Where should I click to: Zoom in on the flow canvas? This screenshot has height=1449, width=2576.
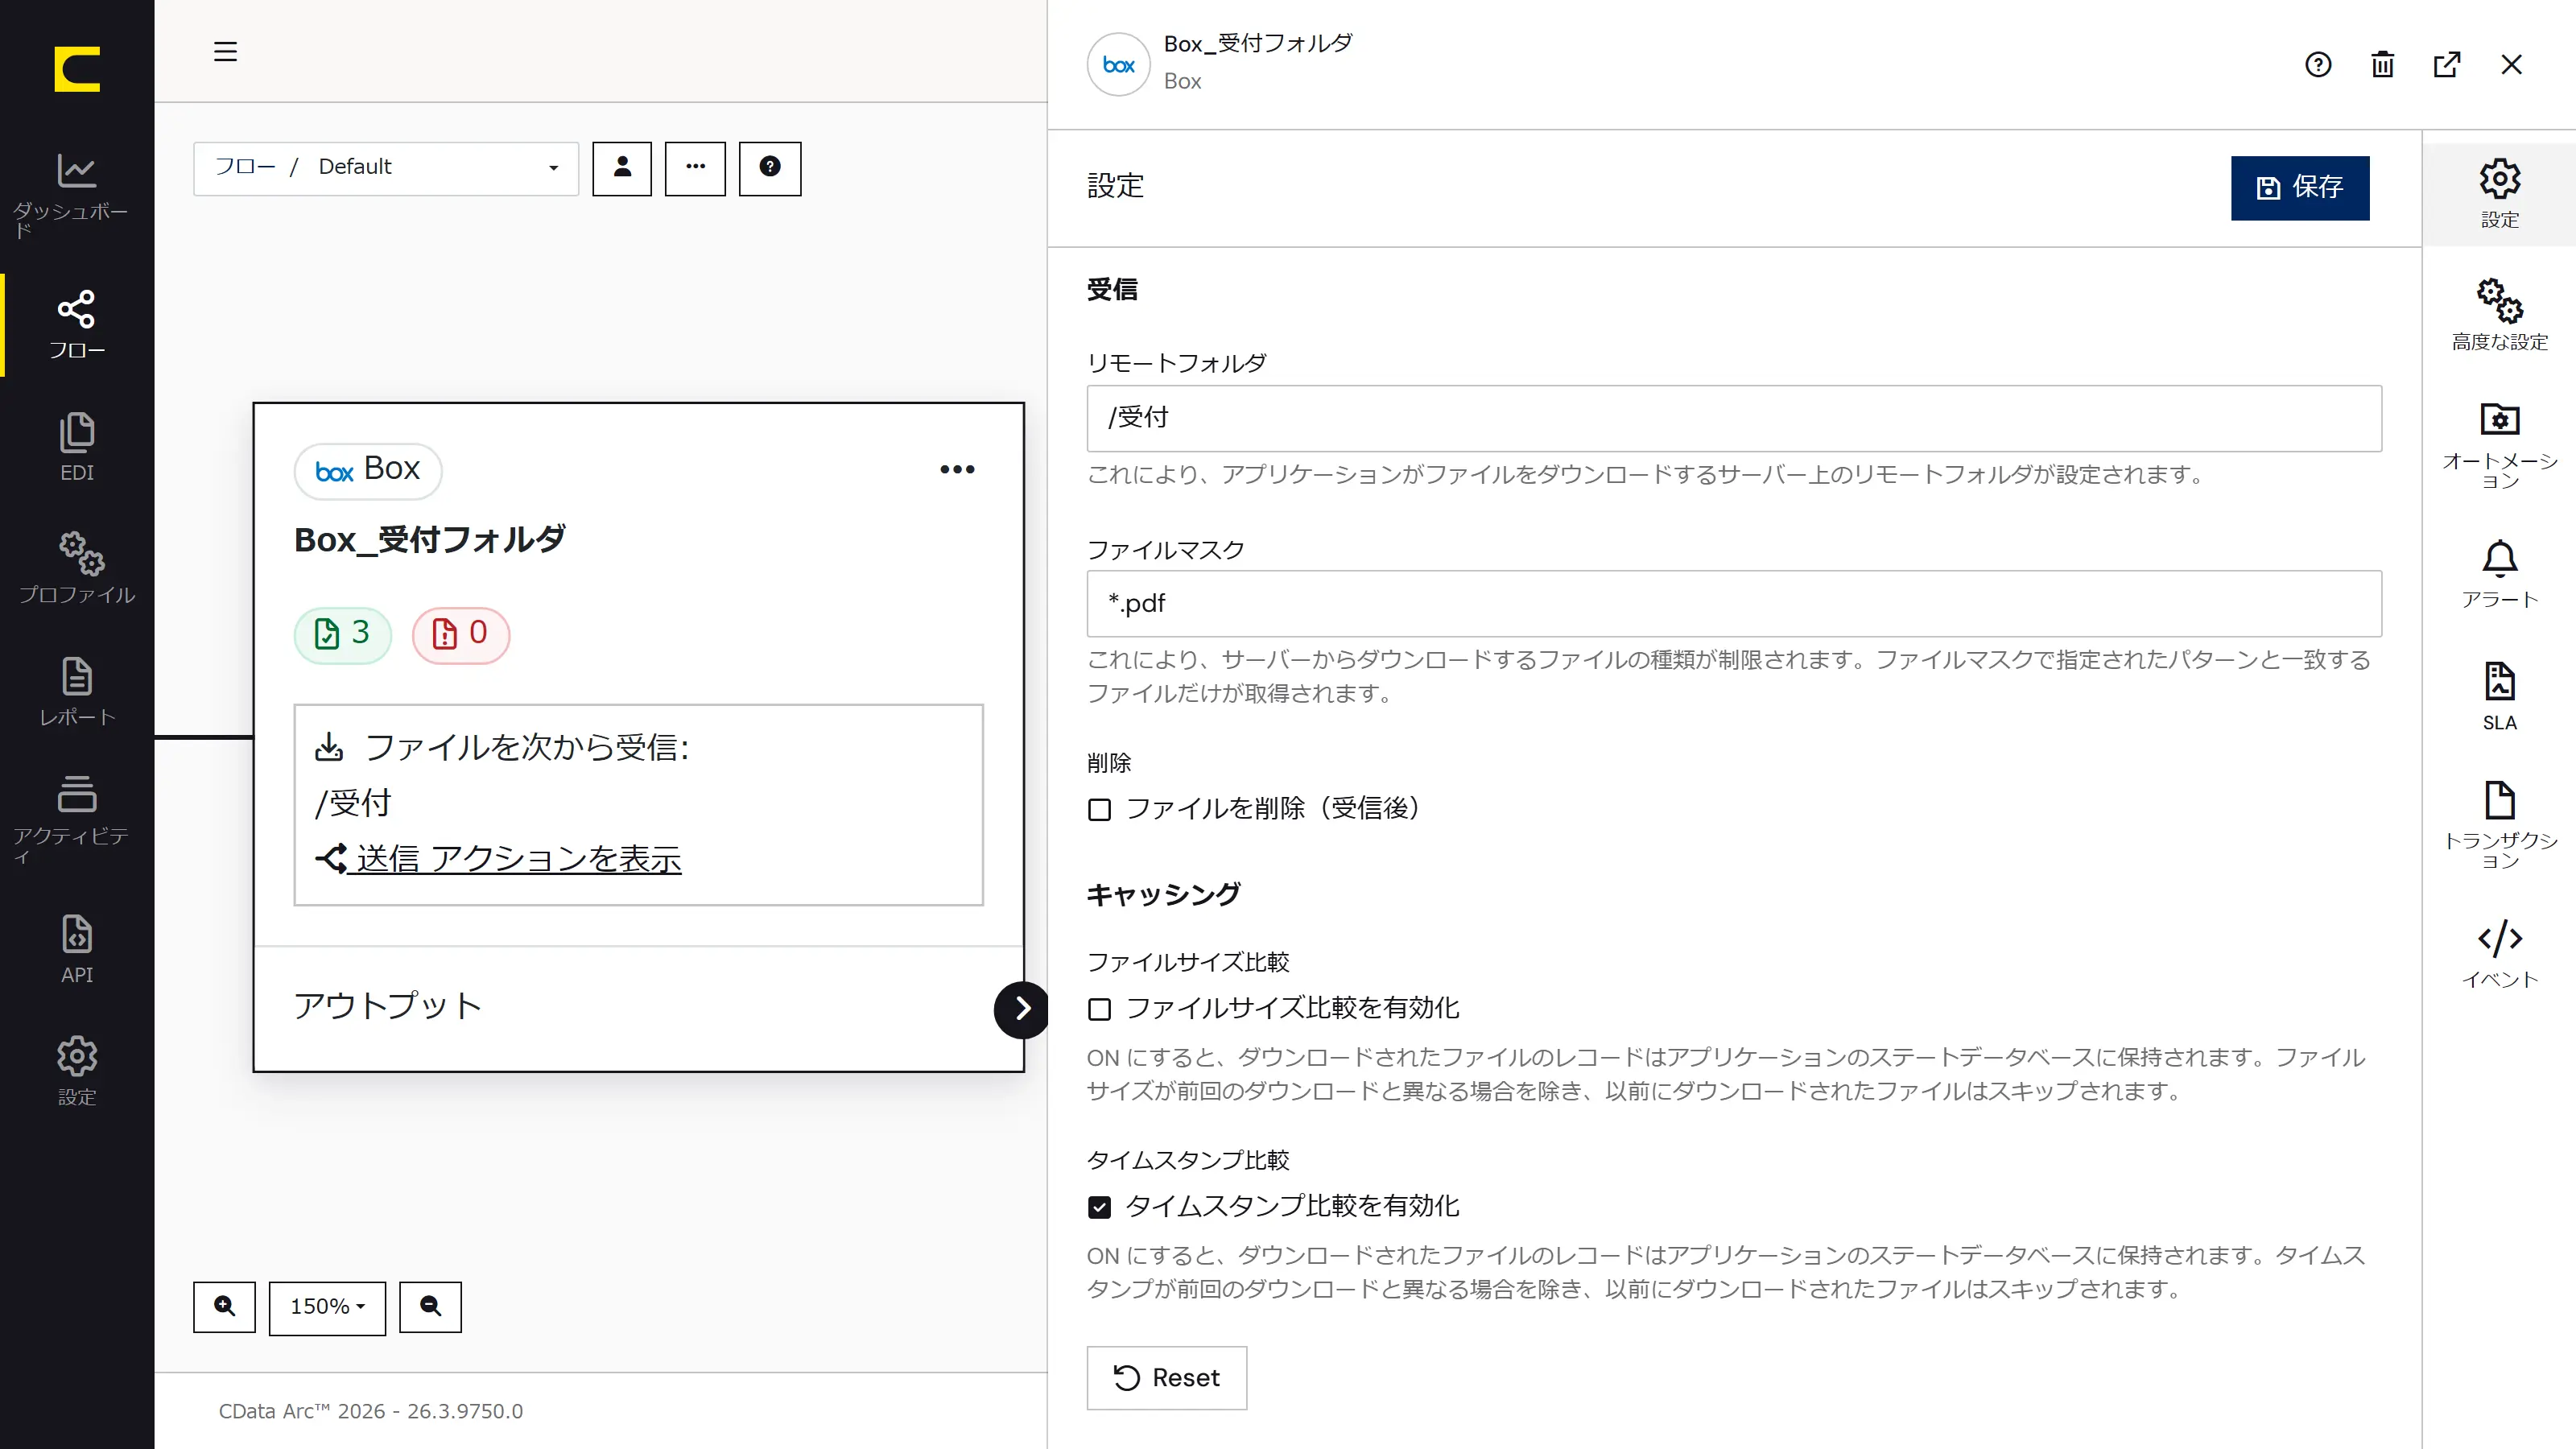(x=224, y=1307)
